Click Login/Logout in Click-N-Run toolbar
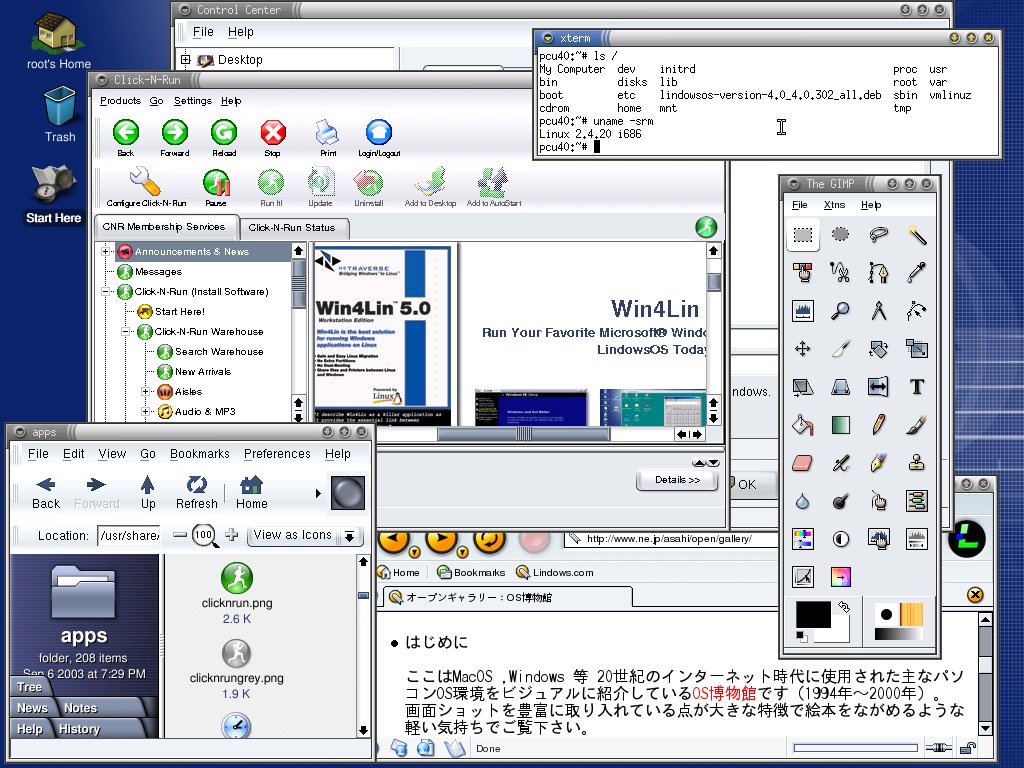Viewport: 1024px width, 768px height. (x=379, y=138)
